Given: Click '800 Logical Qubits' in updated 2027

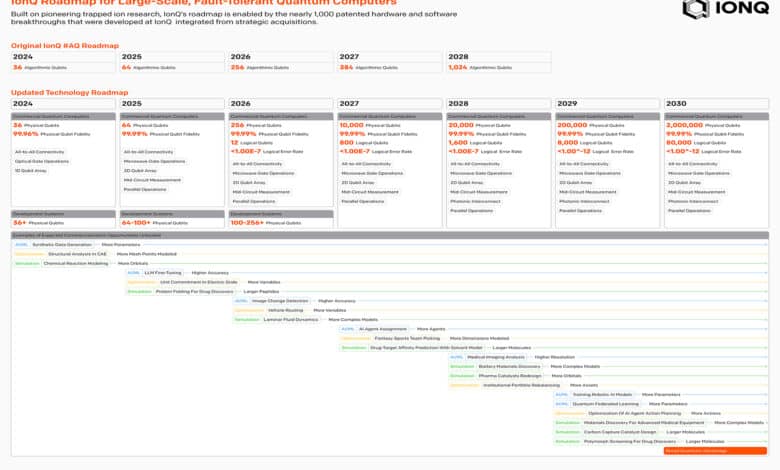Looking at the screenshot, I should point(364,143).
